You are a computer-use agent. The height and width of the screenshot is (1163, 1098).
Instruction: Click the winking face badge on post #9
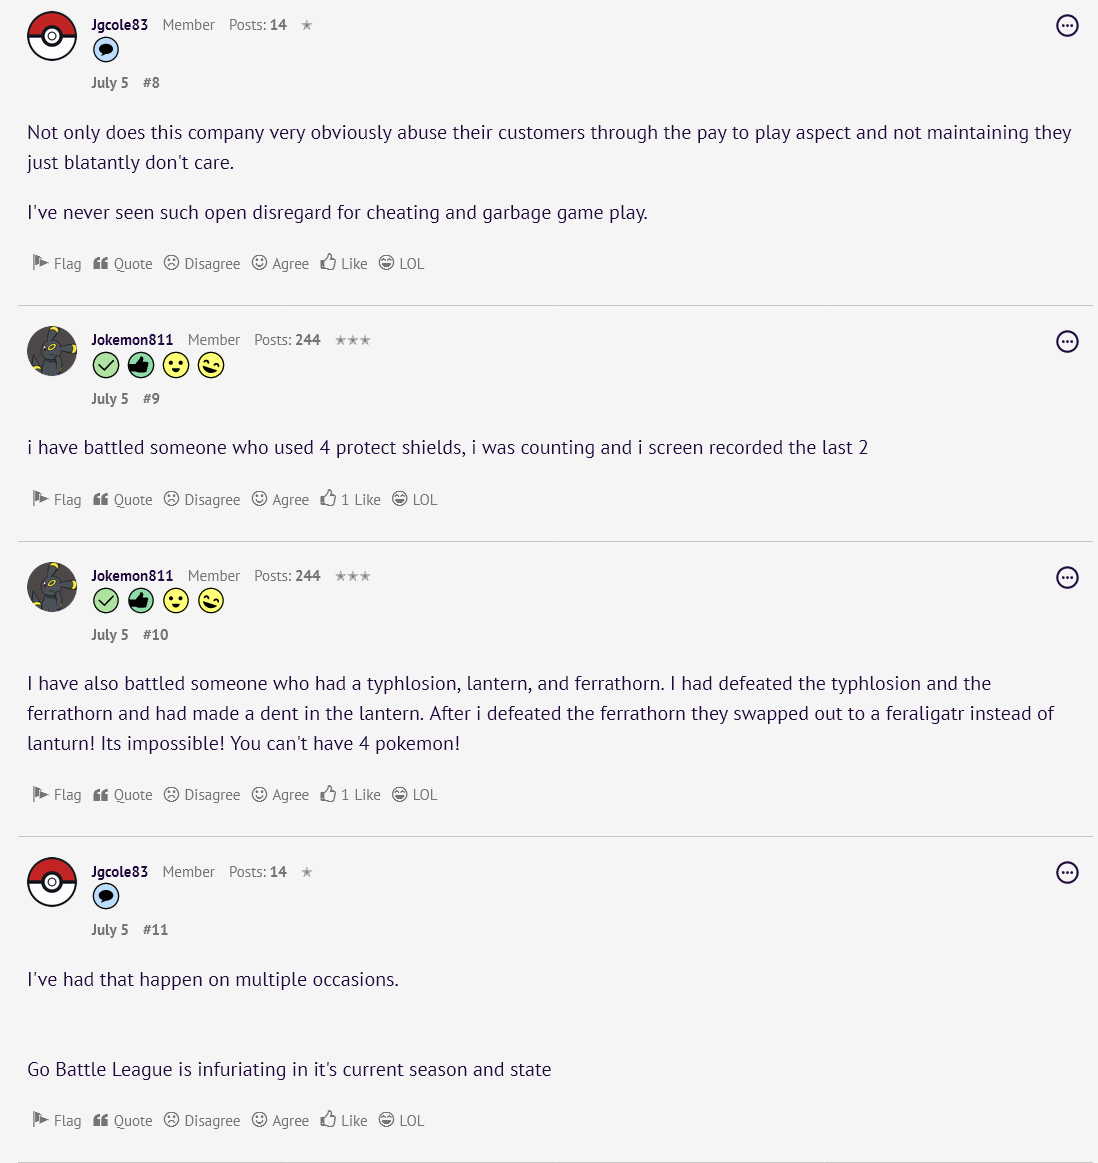click(211, 366)
